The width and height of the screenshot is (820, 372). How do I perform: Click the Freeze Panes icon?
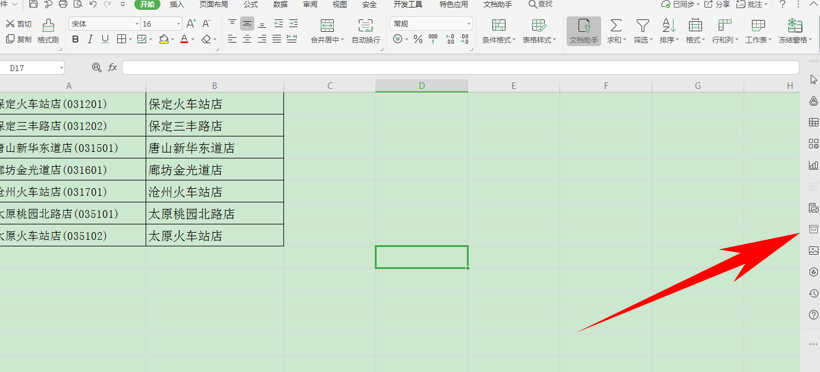pos(795,25)
